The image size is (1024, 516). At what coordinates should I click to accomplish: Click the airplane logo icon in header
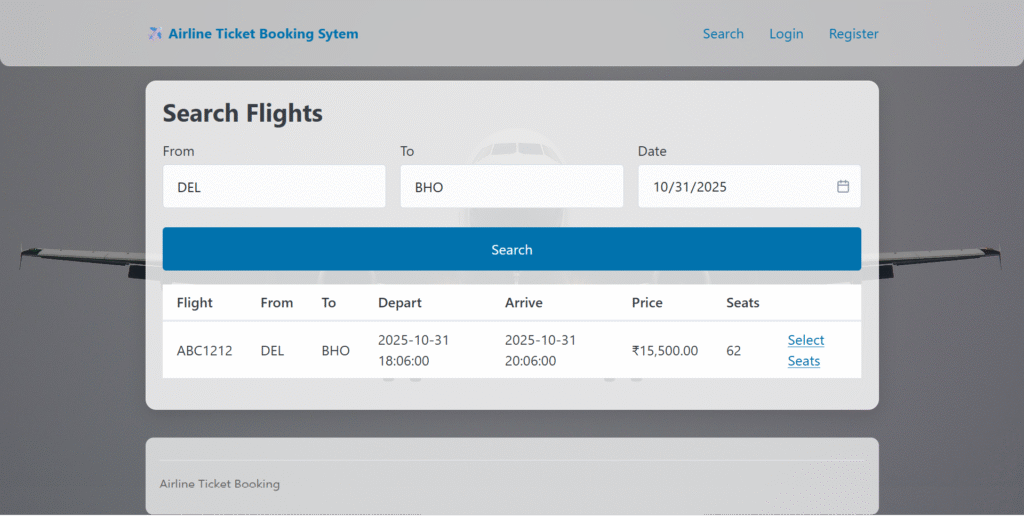155,34
